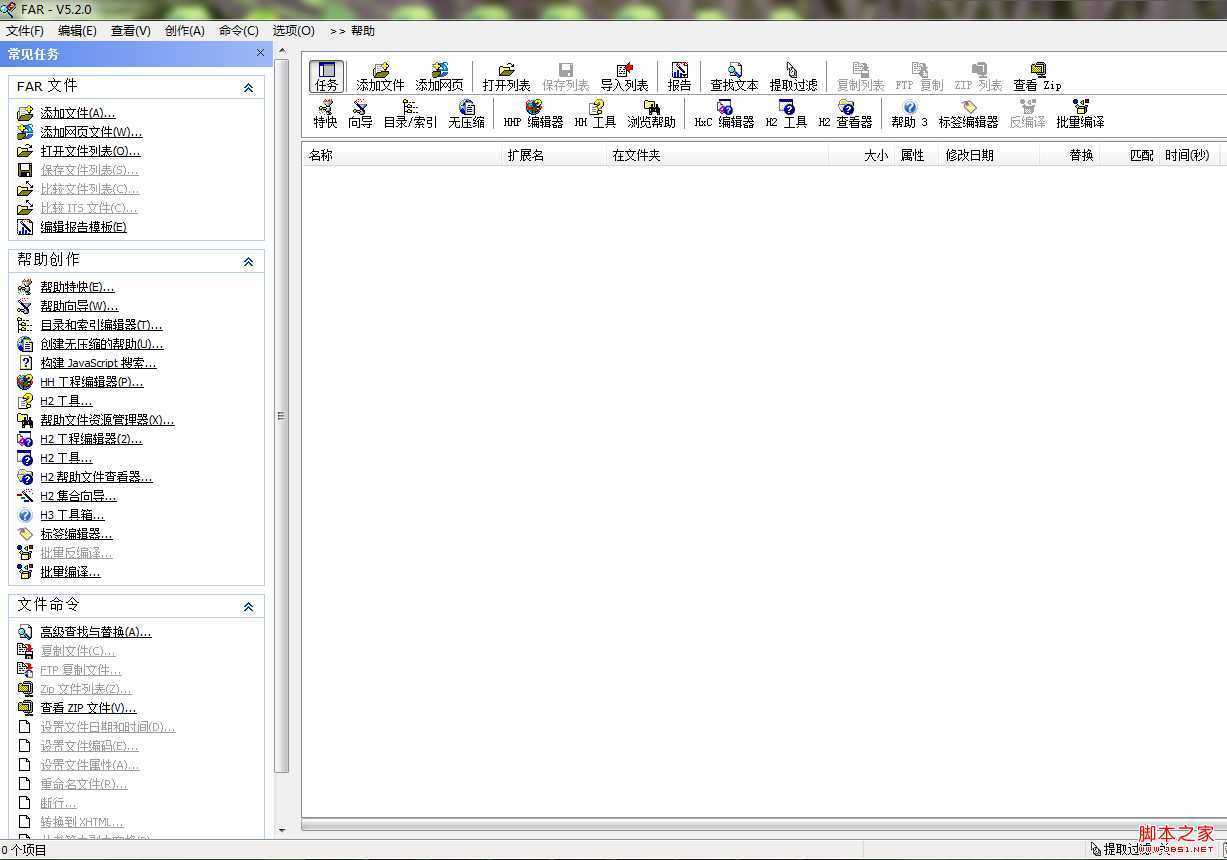Click 构建 JavaScript 搜索... link

(98, 363)
